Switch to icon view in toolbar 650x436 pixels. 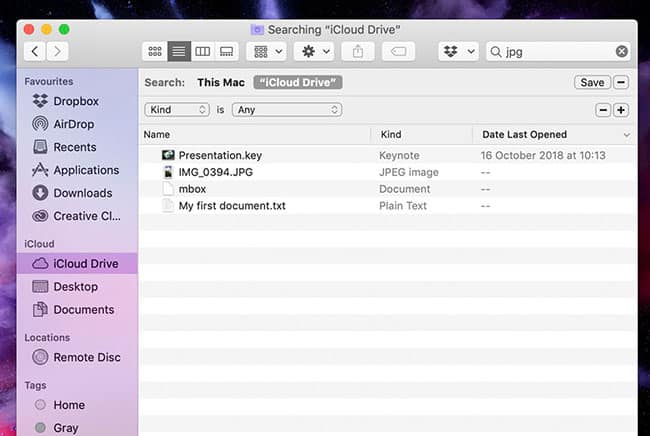coord(155,51)
